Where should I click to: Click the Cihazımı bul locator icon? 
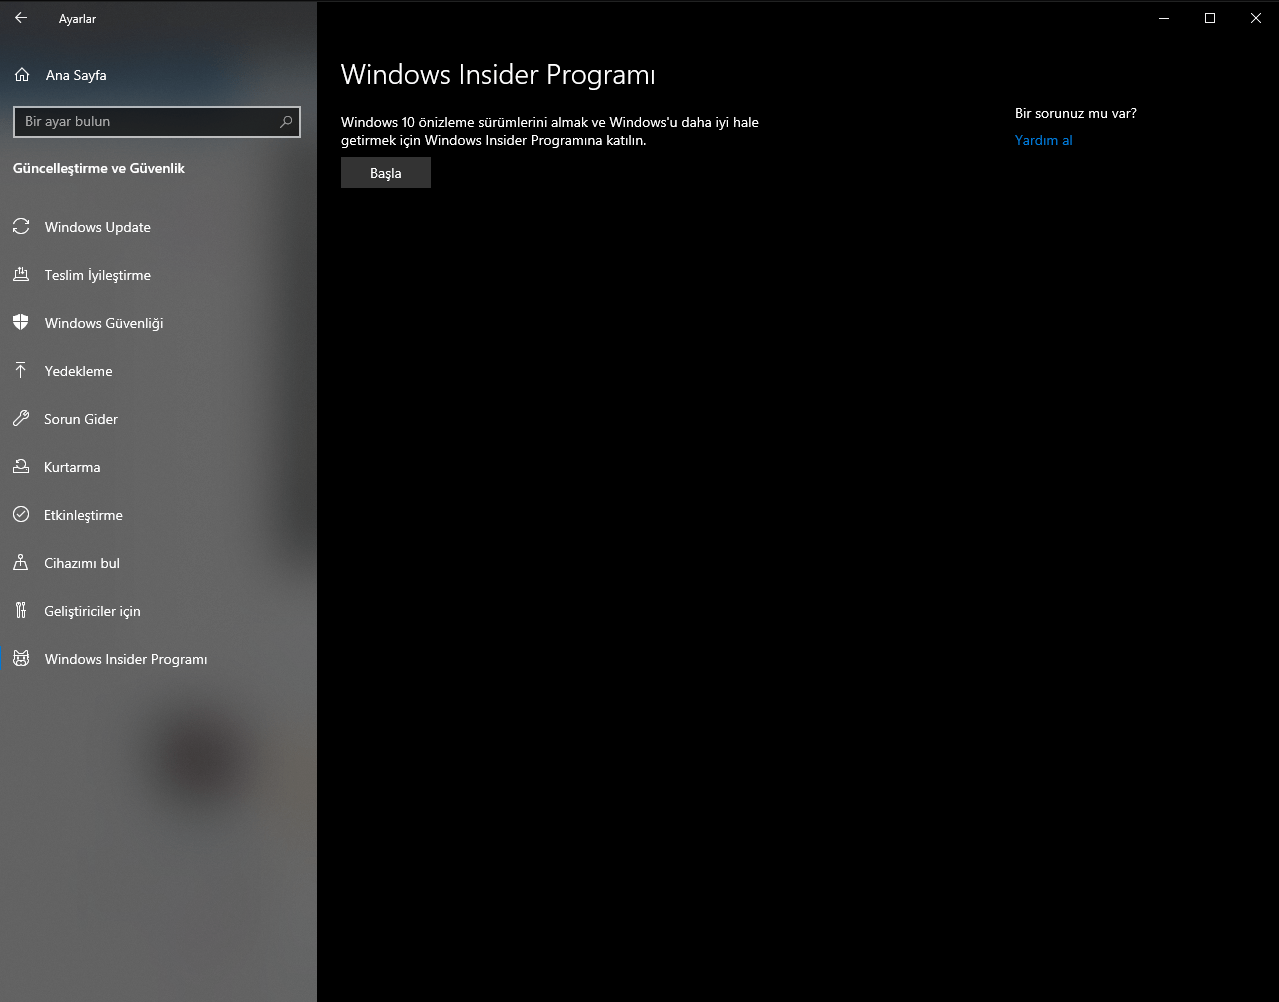click(21, 563)
